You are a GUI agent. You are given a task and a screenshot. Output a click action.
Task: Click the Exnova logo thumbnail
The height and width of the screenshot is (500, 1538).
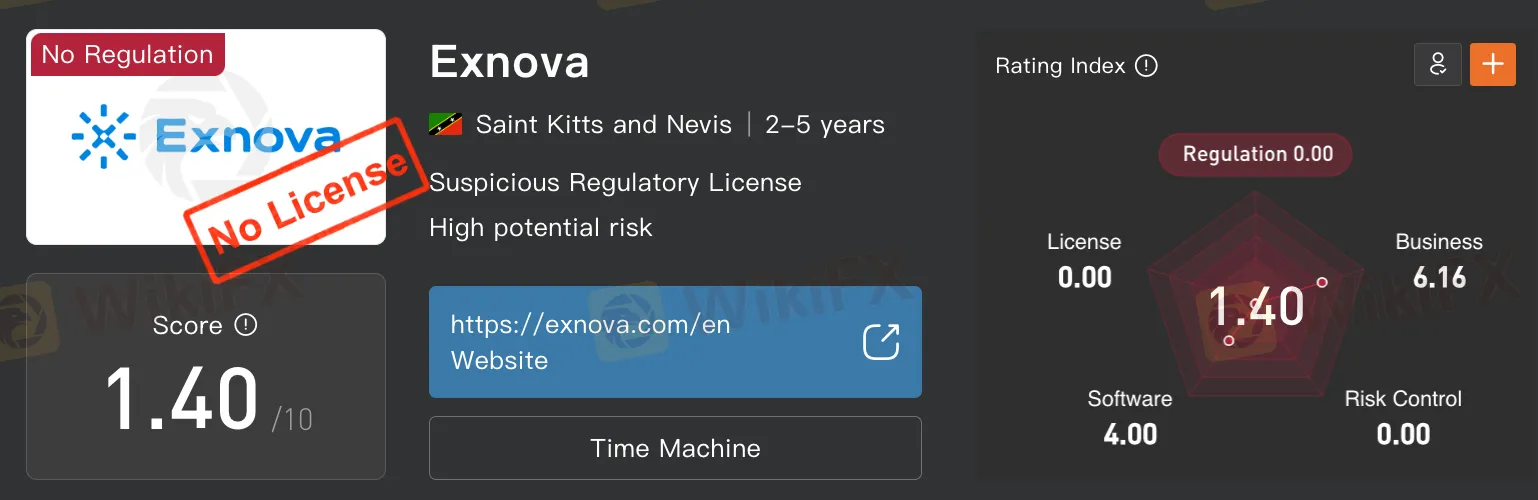[206, 137]
